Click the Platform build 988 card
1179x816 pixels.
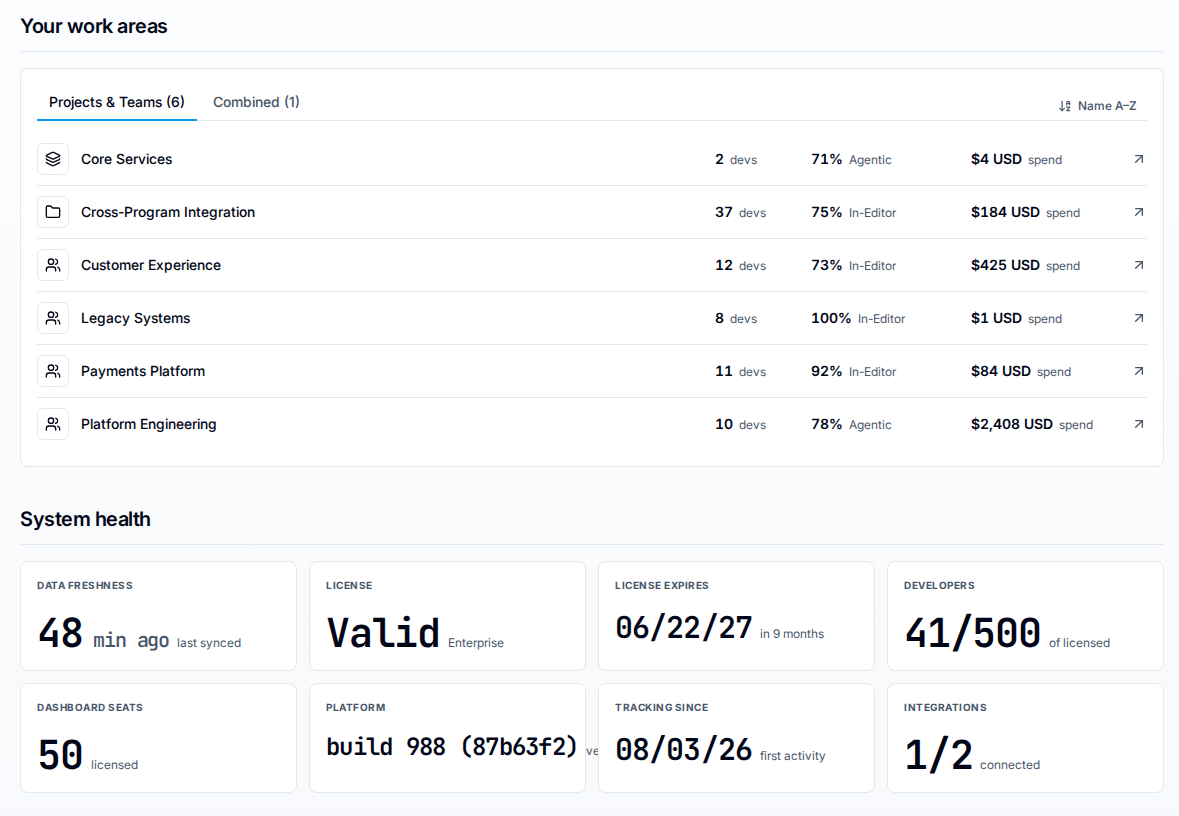coord(447,738)
